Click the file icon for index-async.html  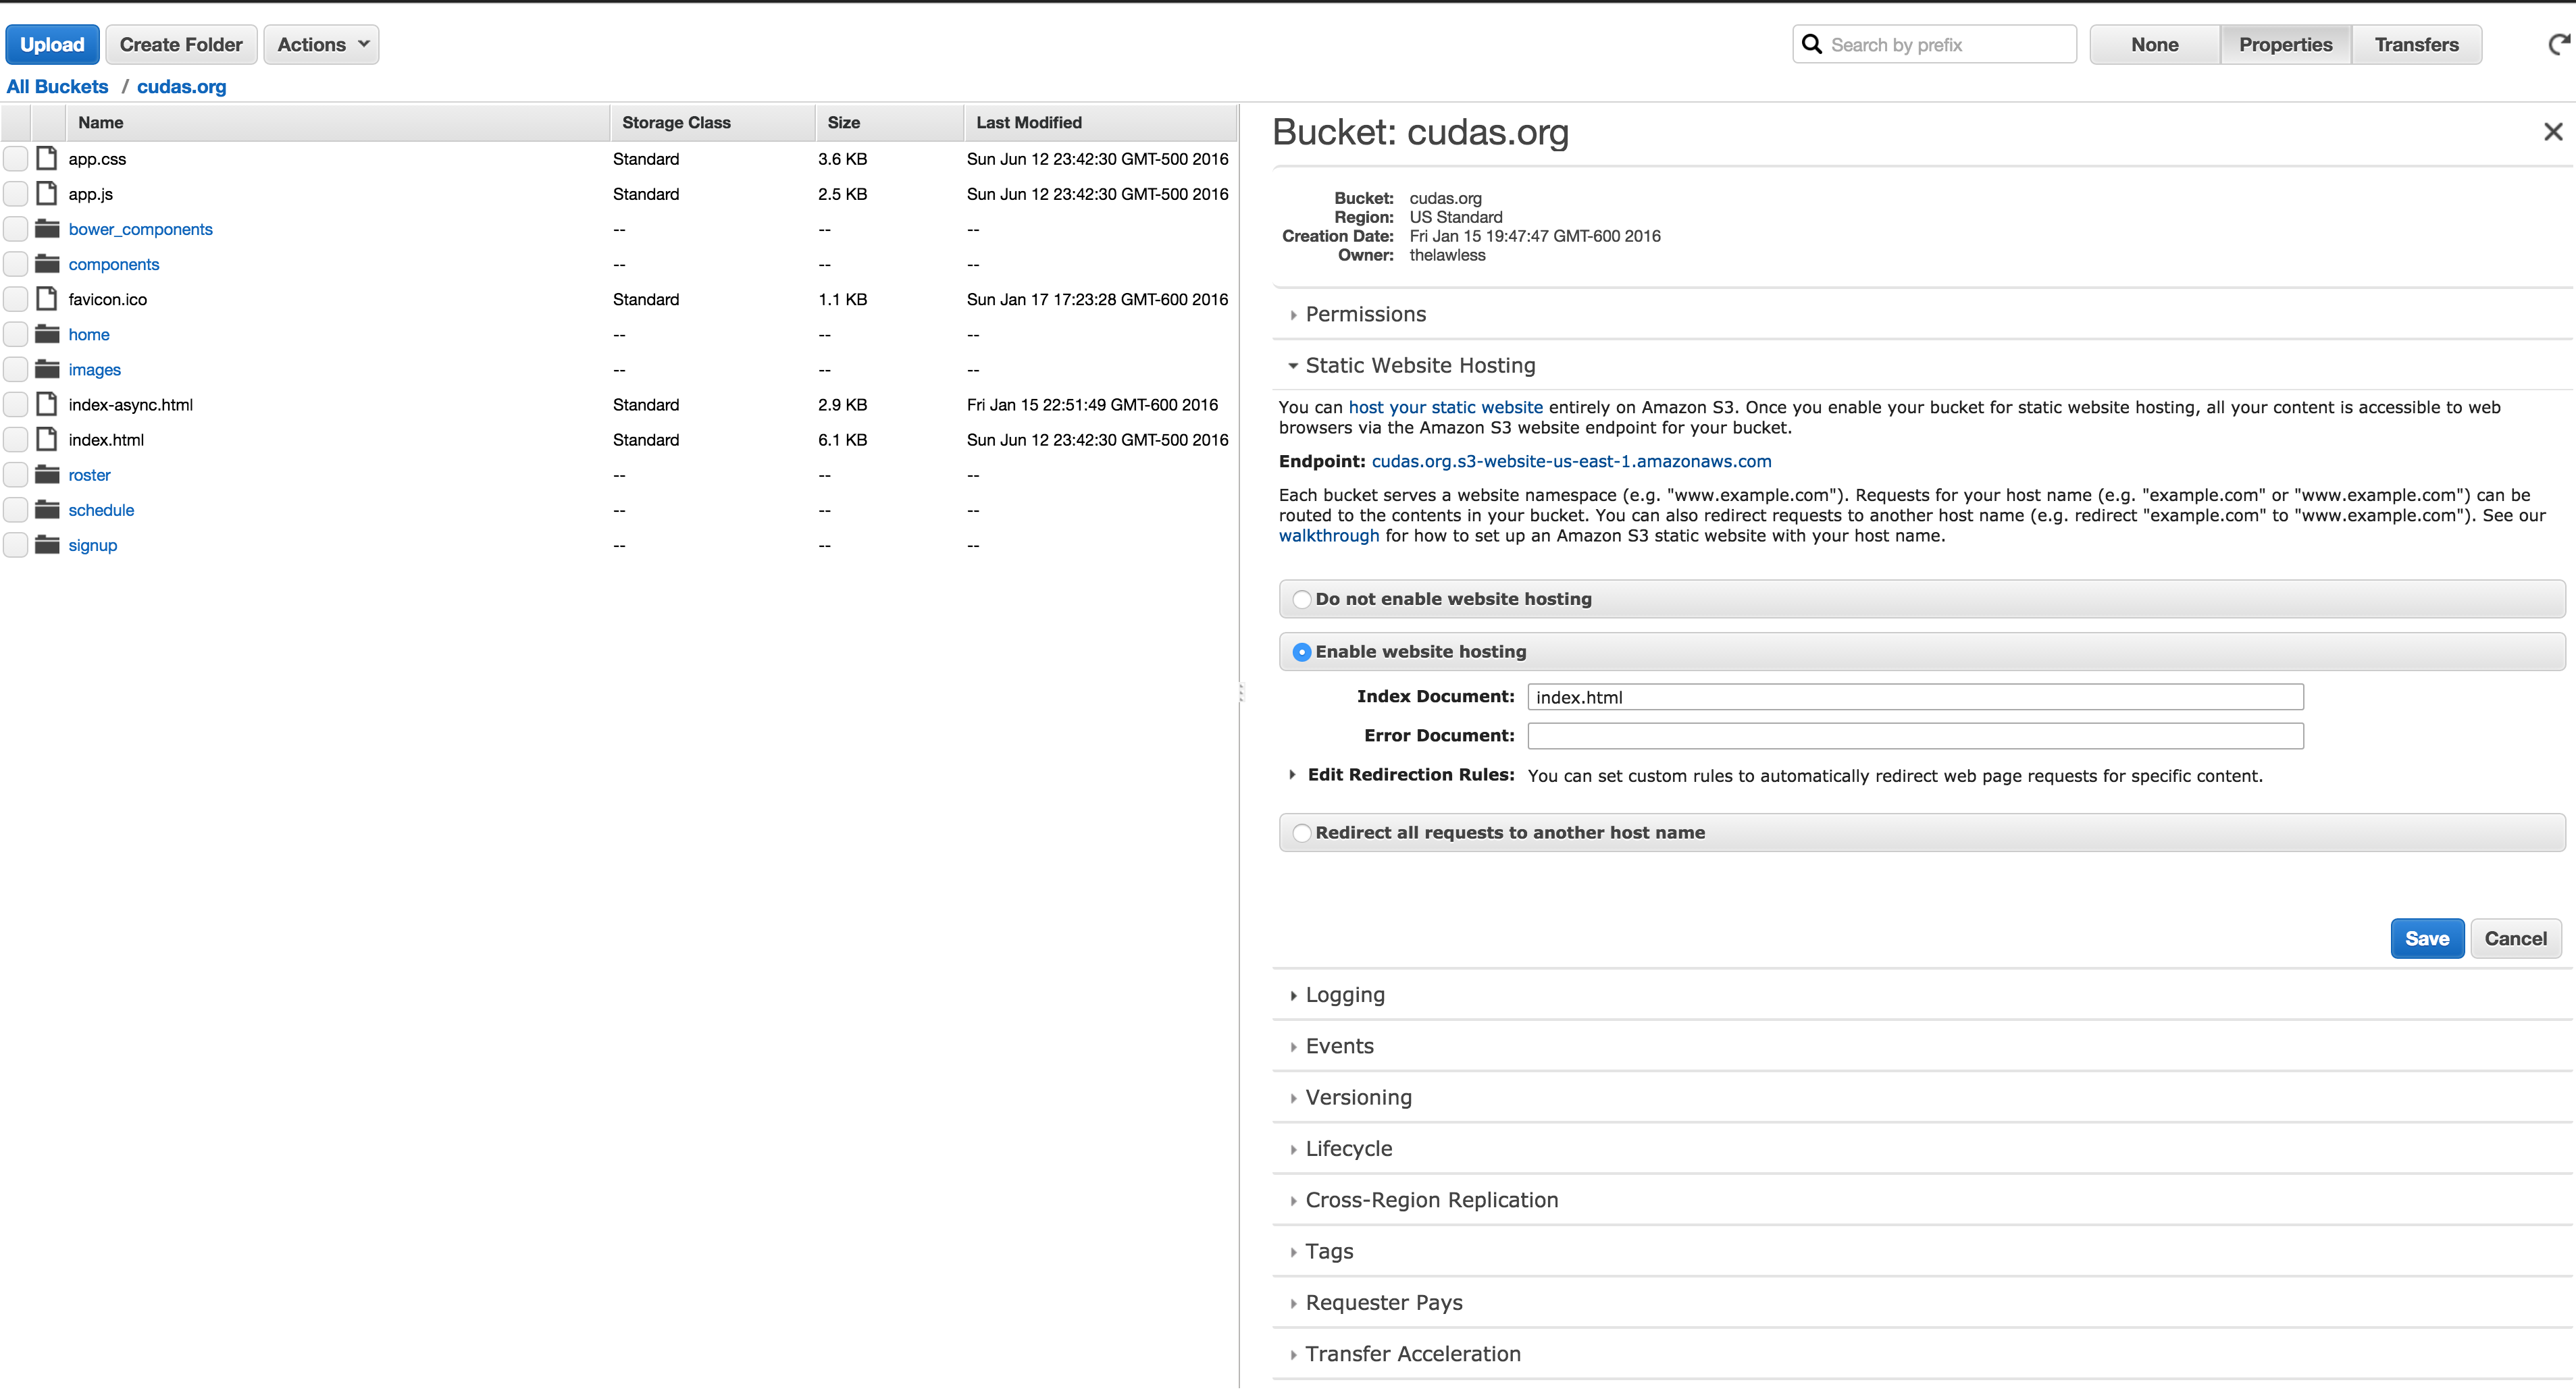46,404
